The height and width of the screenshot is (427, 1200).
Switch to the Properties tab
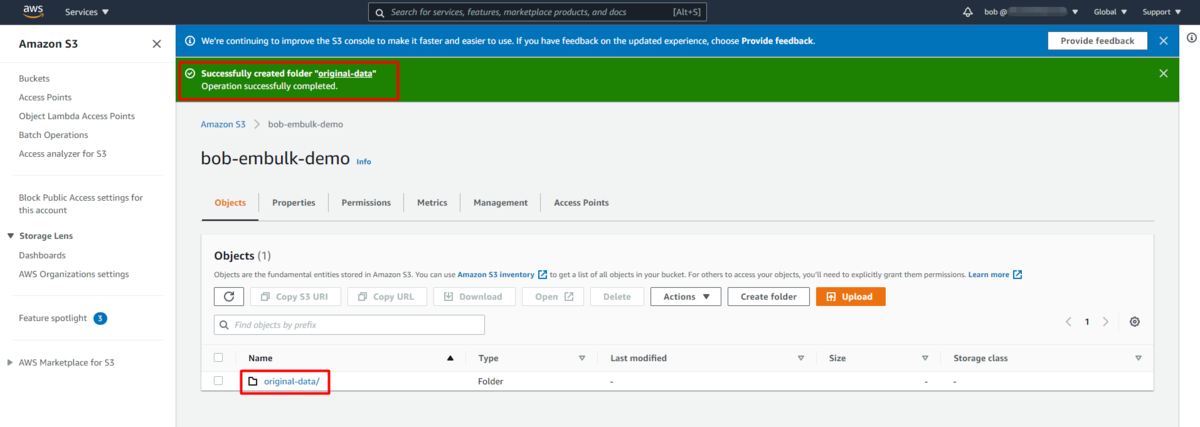(x=293, y=202)
